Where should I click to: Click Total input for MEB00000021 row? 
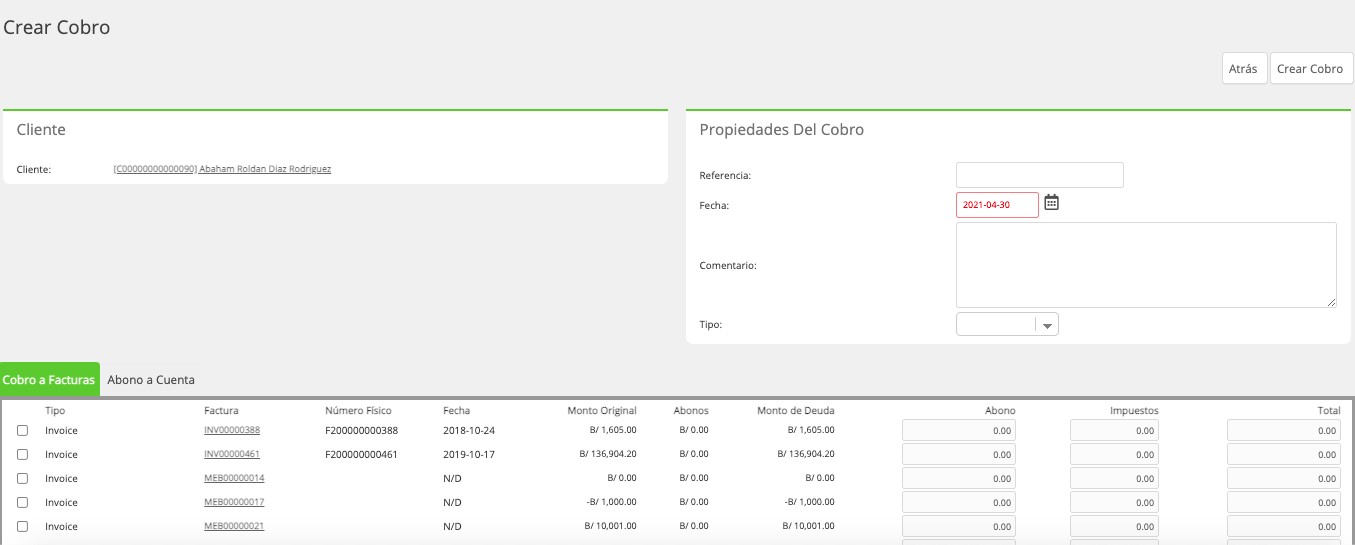click(1284, 527)
